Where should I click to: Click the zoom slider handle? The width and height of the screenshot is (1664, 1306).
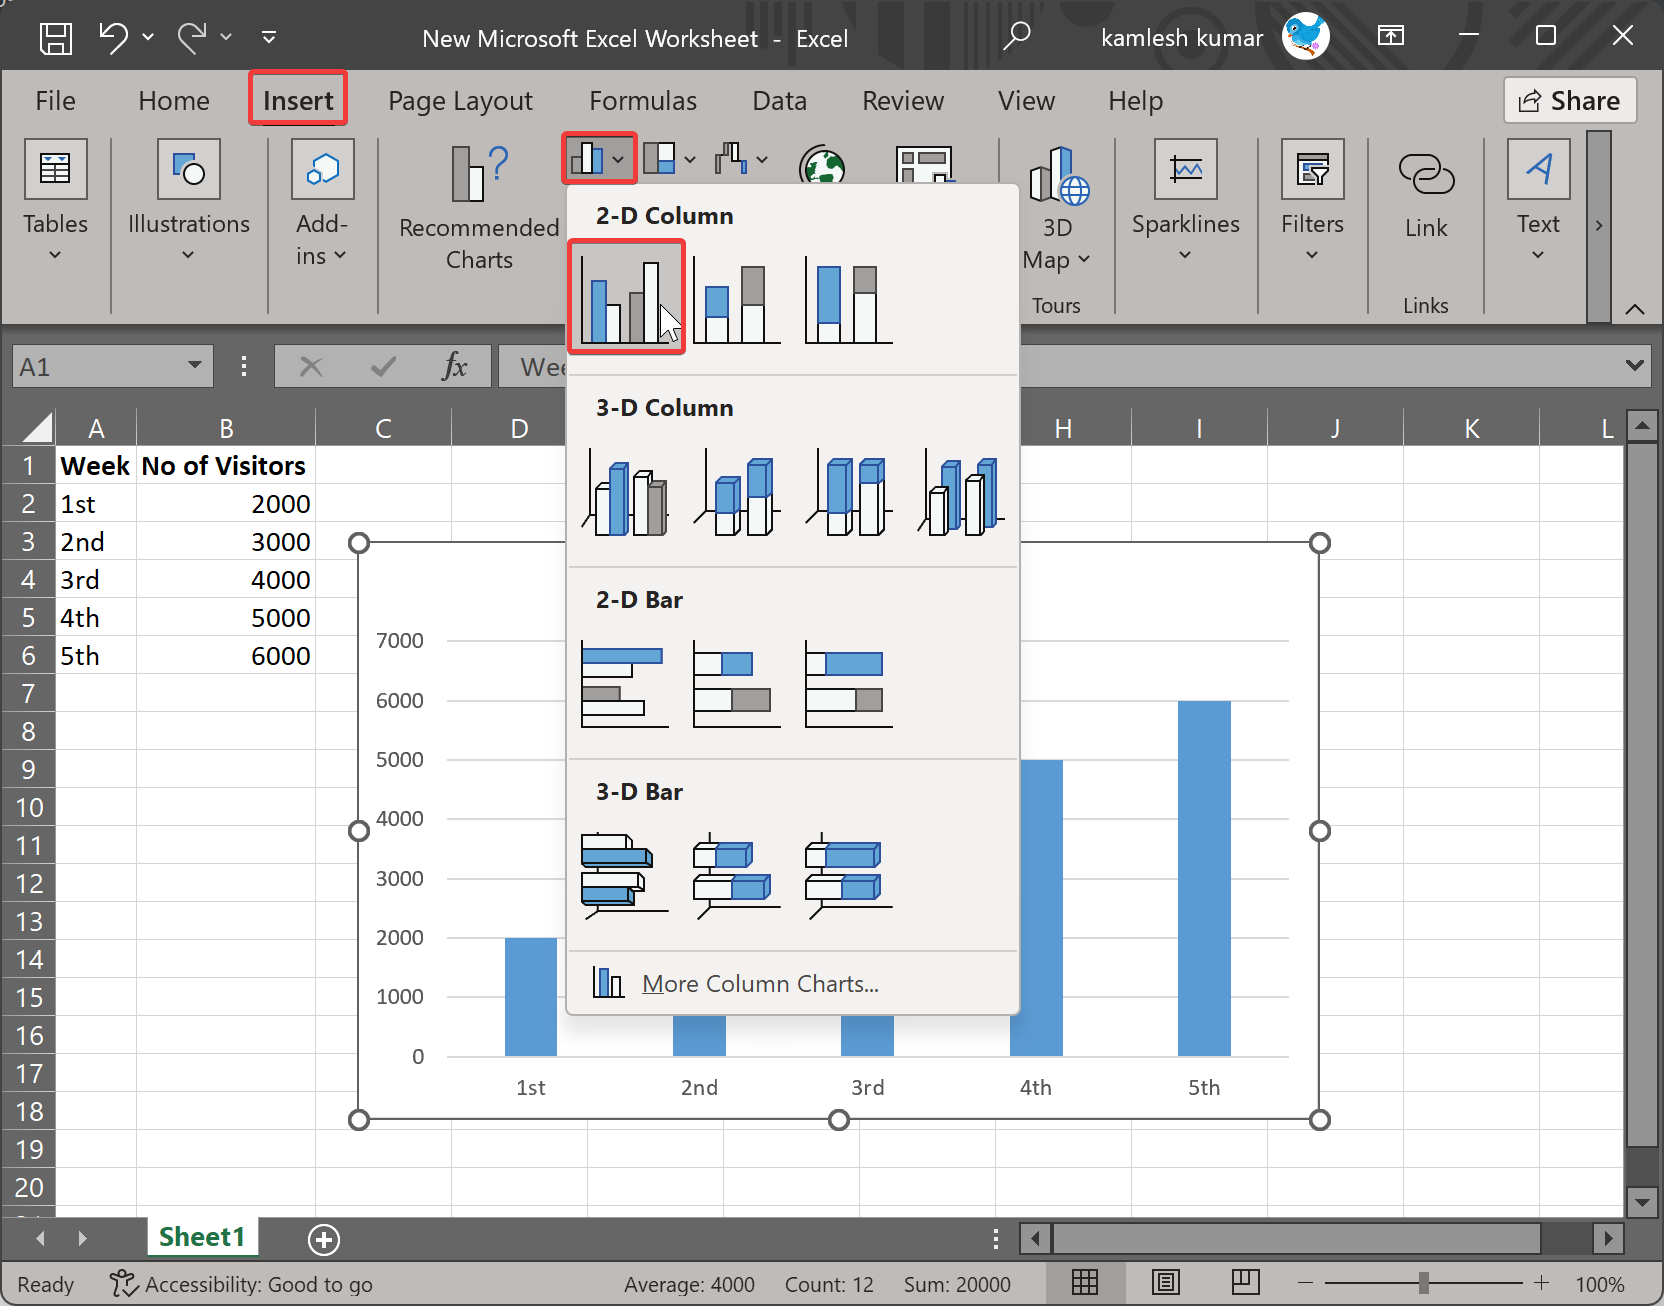click(x=1423, y=1283)
